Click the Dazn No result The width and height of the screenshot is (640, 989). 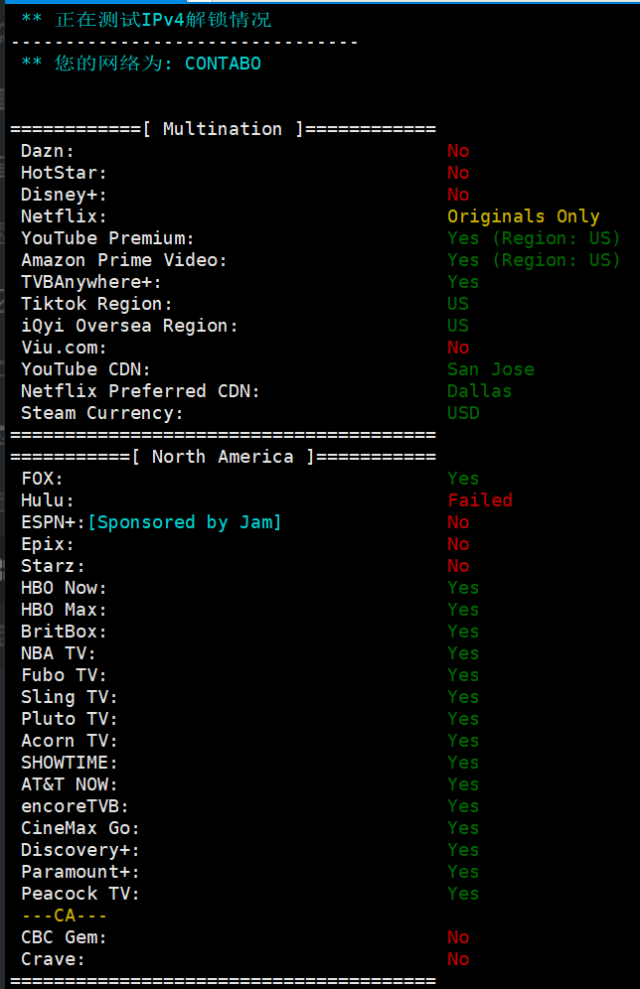458,151
